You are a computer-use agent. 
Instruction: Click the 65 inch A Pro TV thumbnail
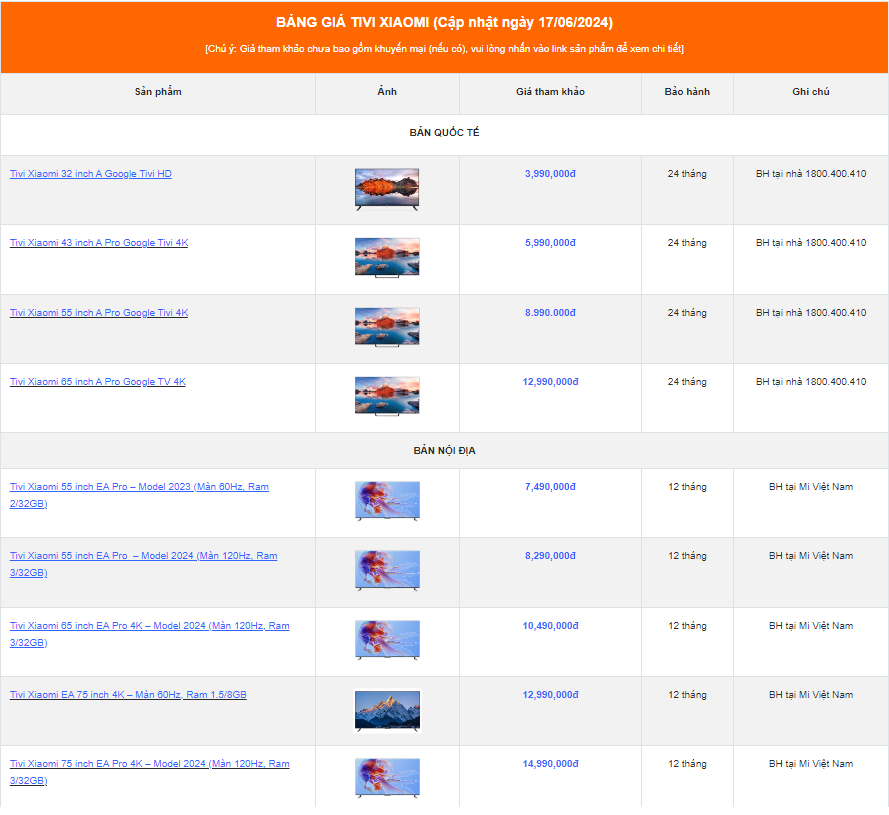[x=387, y=396]
